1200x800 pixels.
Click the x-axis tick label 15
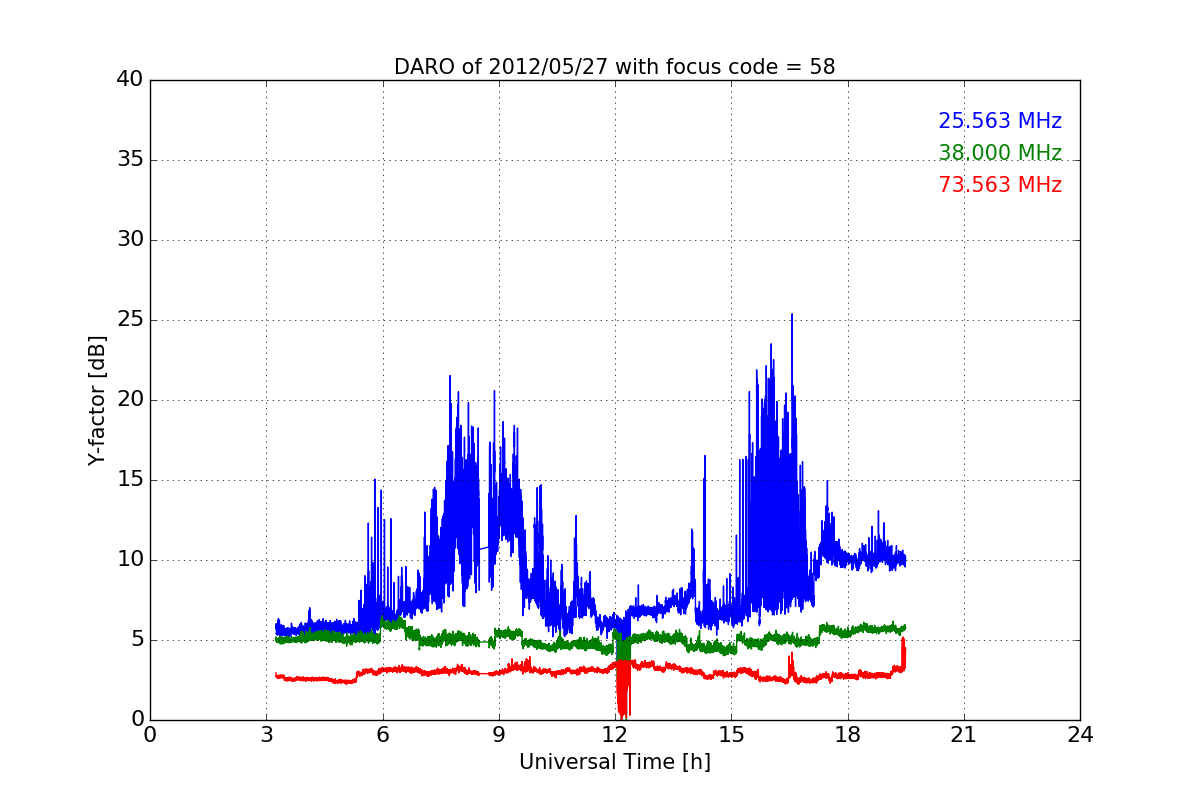coord(731,734)
